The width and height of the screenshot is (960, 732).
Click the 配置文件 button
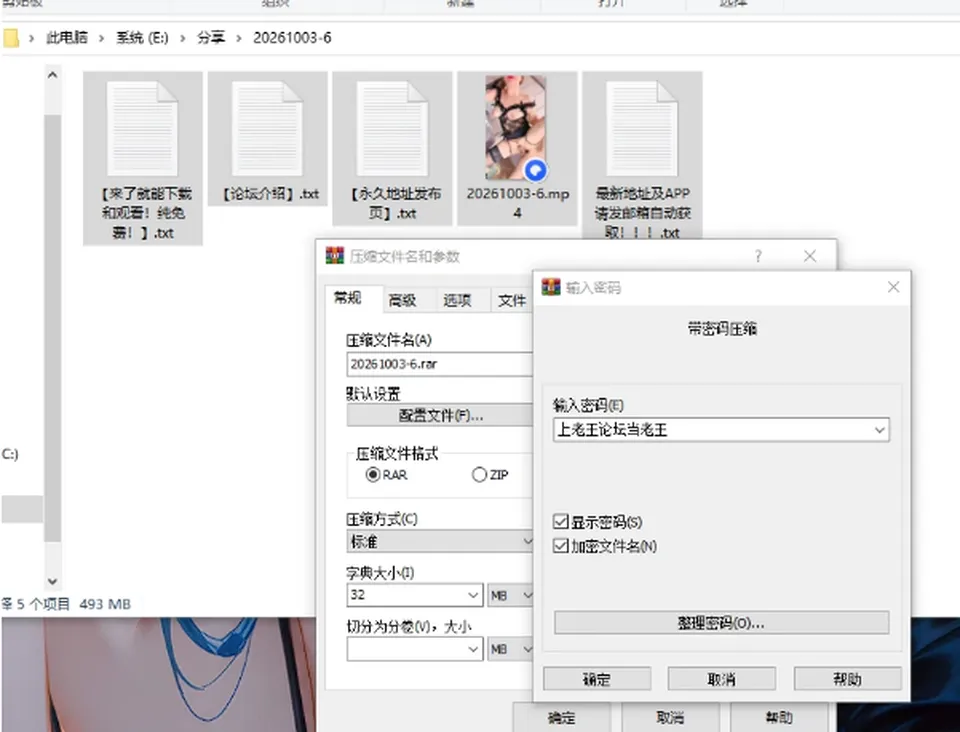click(x=440, y=416)
